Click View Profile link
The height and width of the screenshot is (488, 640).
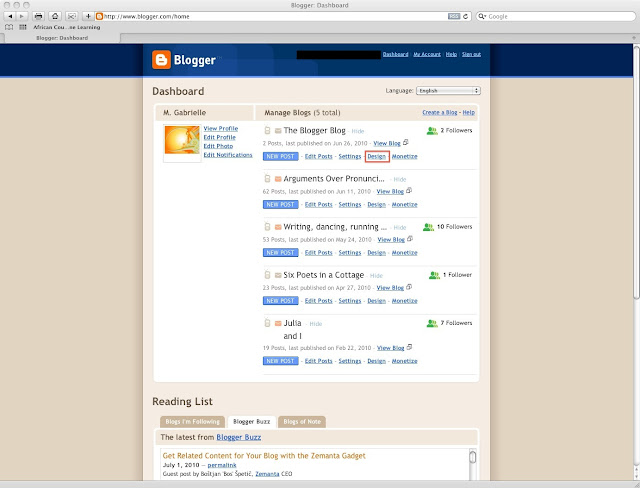click(x=220, y=129)
